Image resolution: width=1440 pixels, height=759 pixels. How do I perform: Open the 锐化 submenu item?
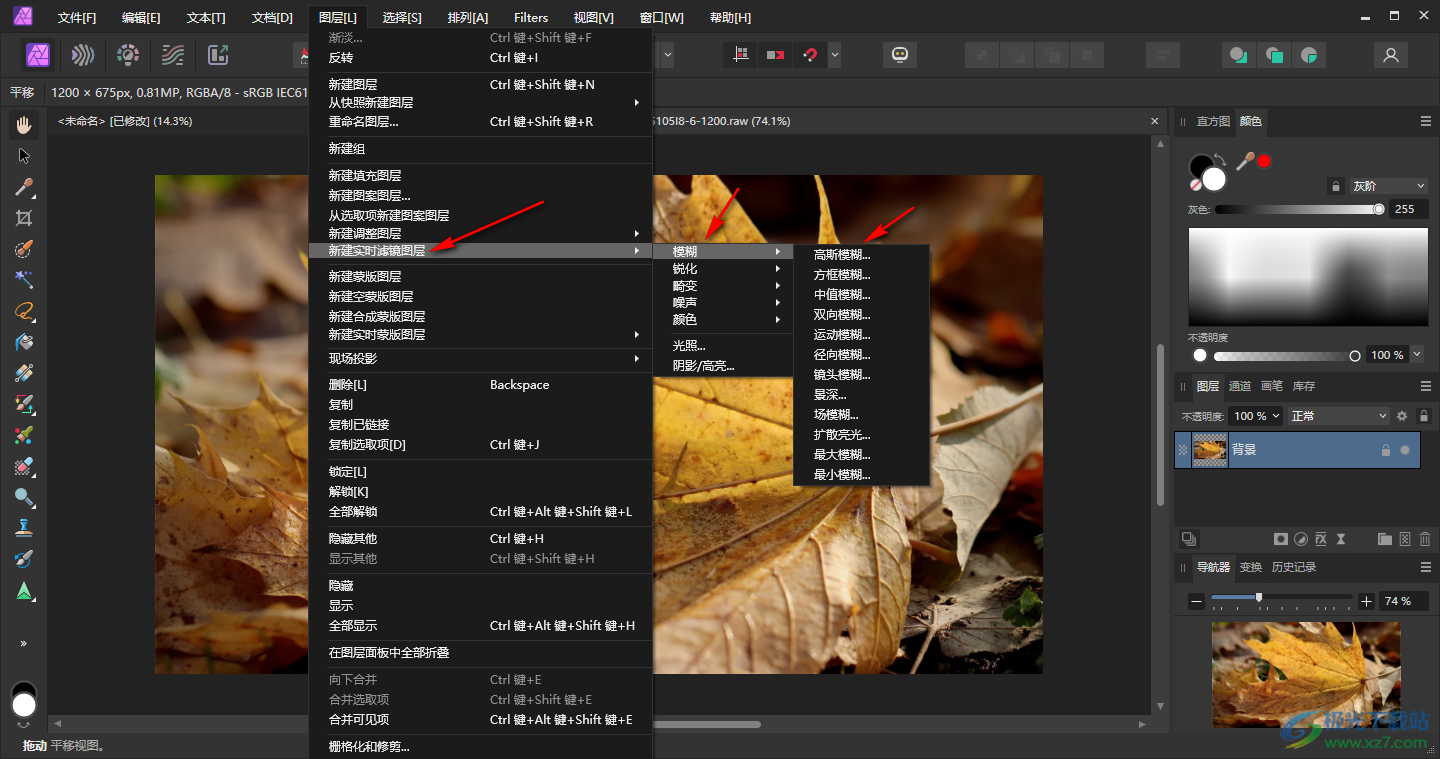coord(685,269)
